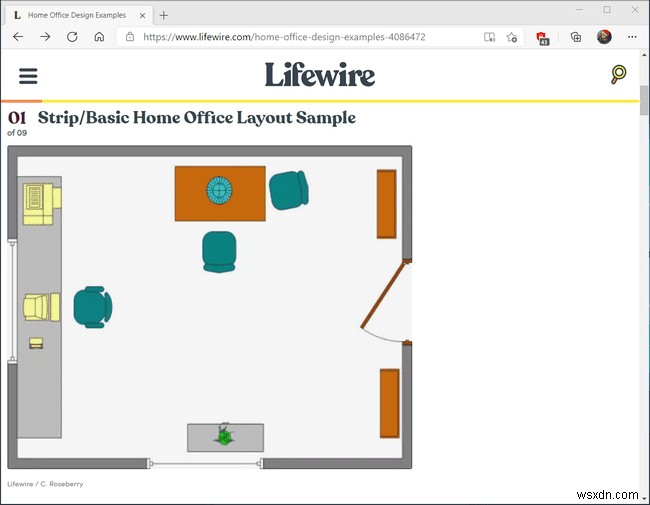
Task: Reload the page with the refresh icon
Action: click(72, 37)
